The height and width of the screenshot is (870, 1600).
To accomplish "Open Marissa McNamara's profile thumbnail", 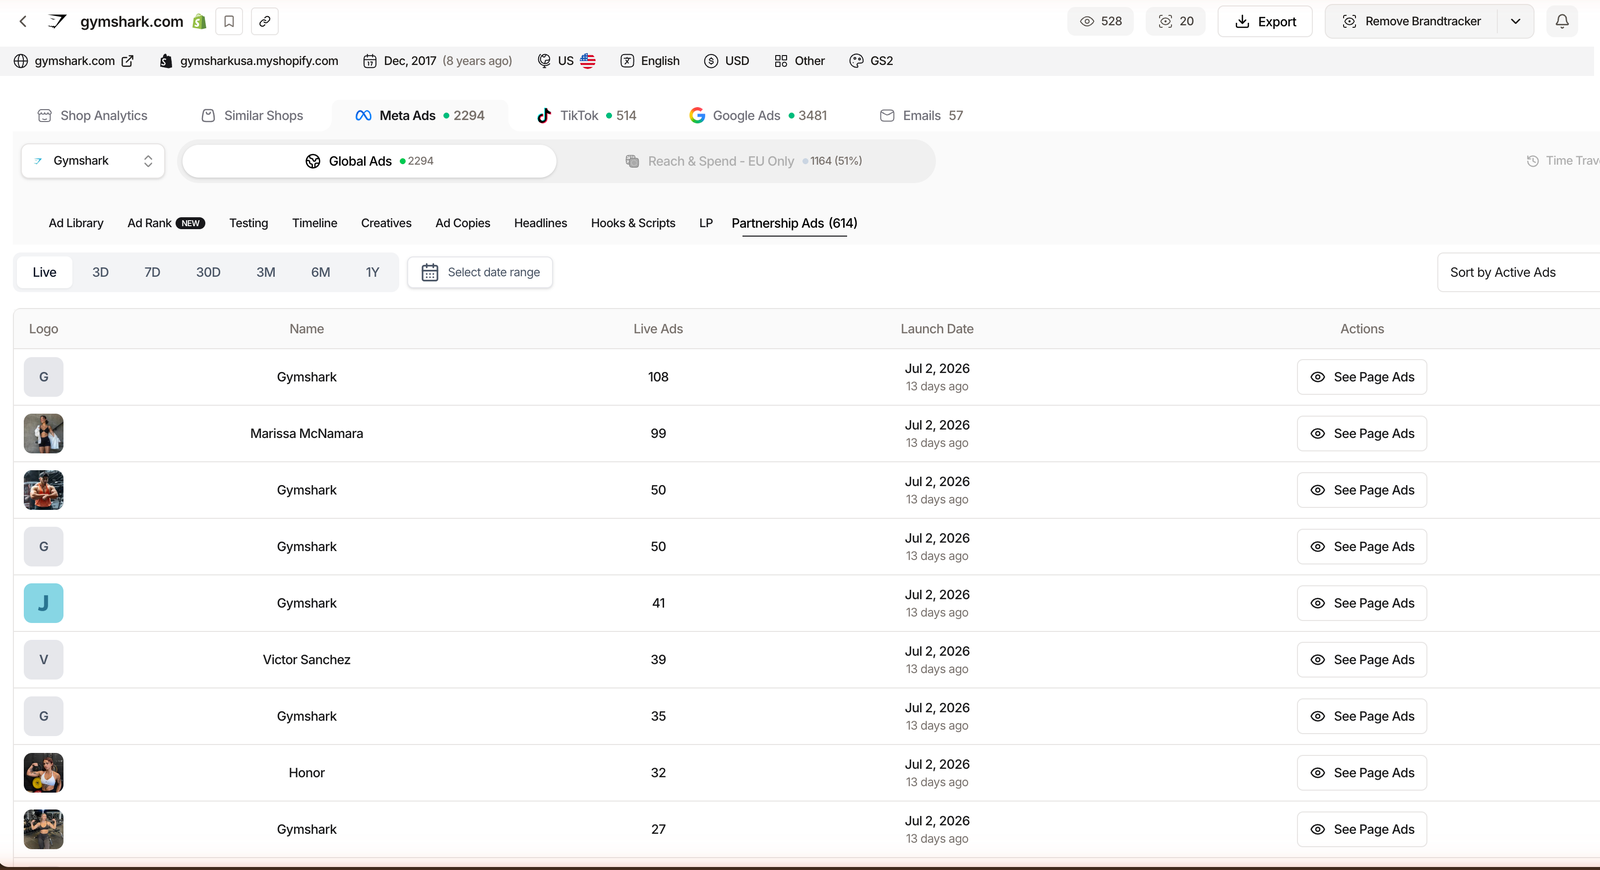I will 44,434.
